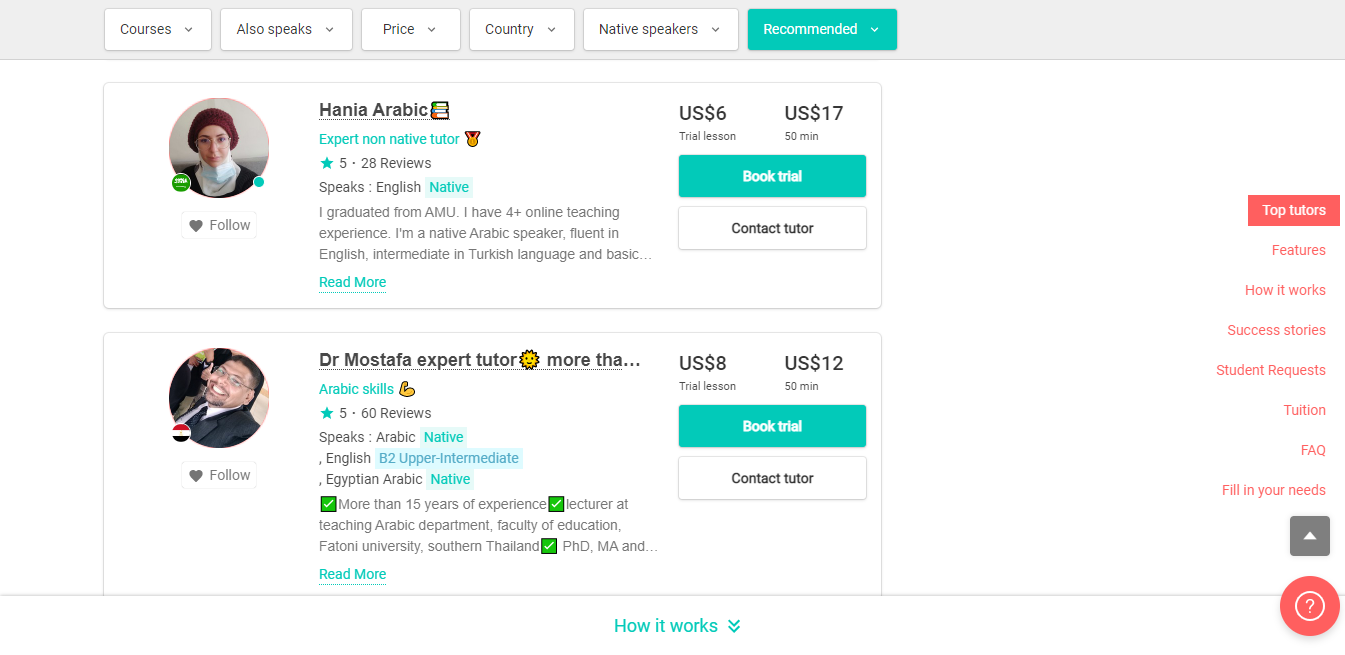Click the red help question mark icon
This screenshot has width=1345, height=655.
coord(1309,606)
